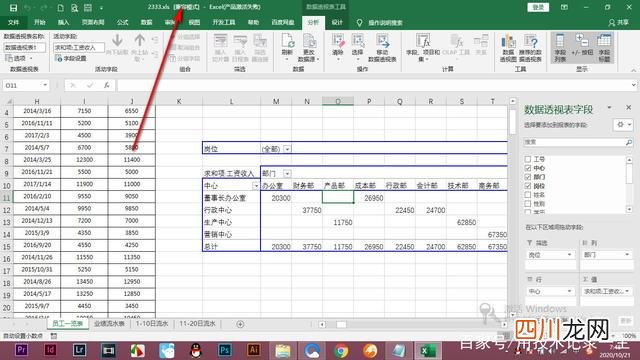Toggle the +/- Buttons (+/-按钮) display

point(582,45)
